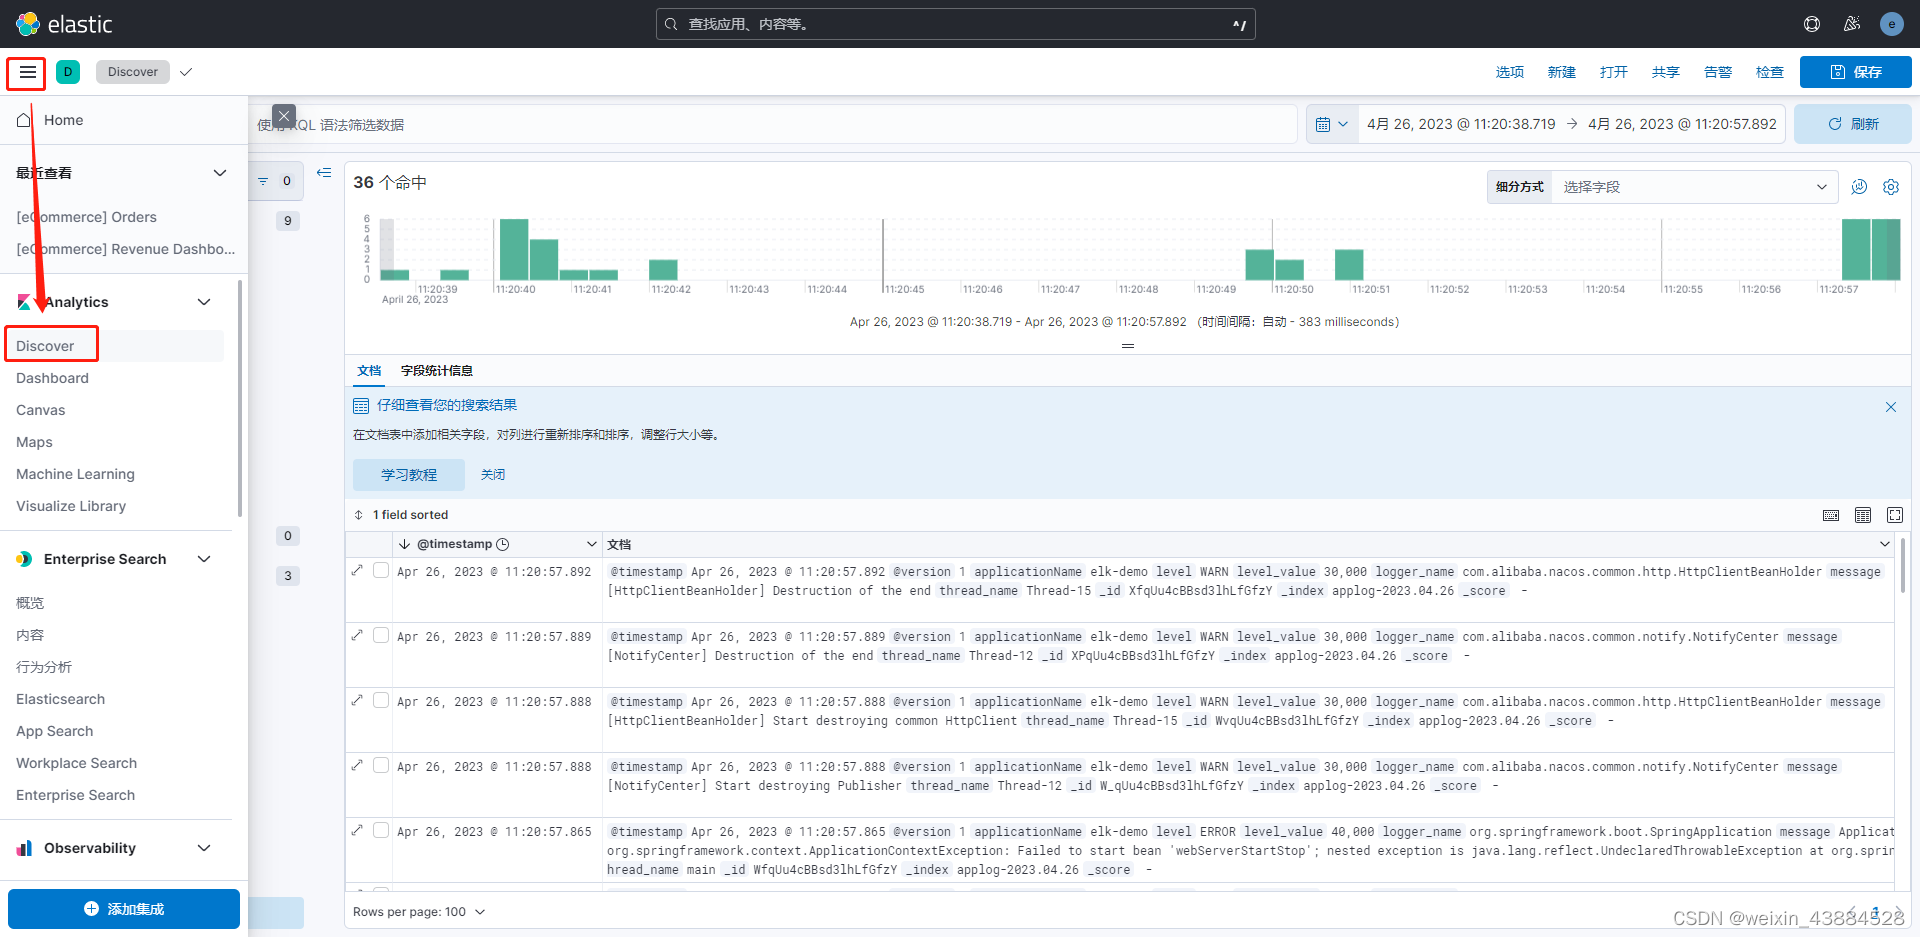Click the blue Save button
This screenshot has height=937, width=1920.
(1856, 72)
